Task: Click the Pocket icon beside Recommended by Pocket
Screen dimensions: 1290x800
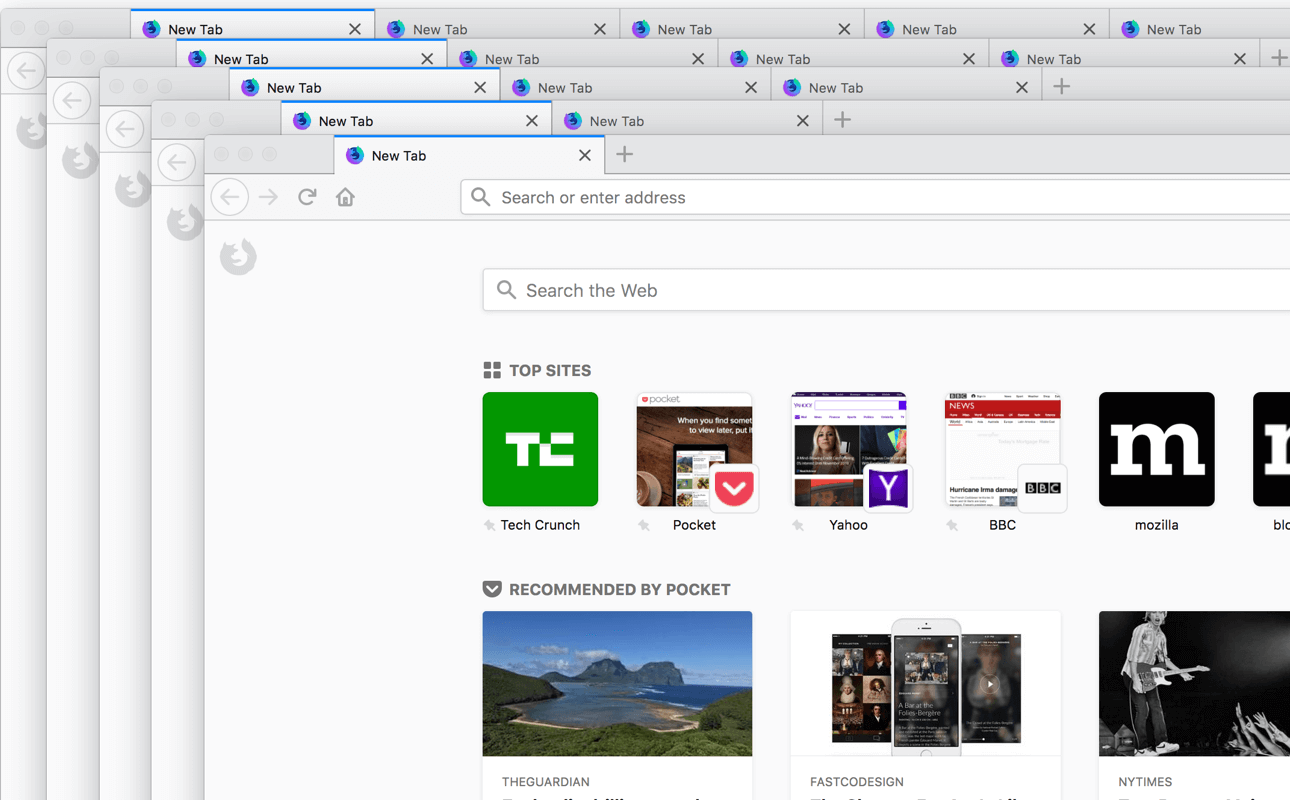Action: 492,589
